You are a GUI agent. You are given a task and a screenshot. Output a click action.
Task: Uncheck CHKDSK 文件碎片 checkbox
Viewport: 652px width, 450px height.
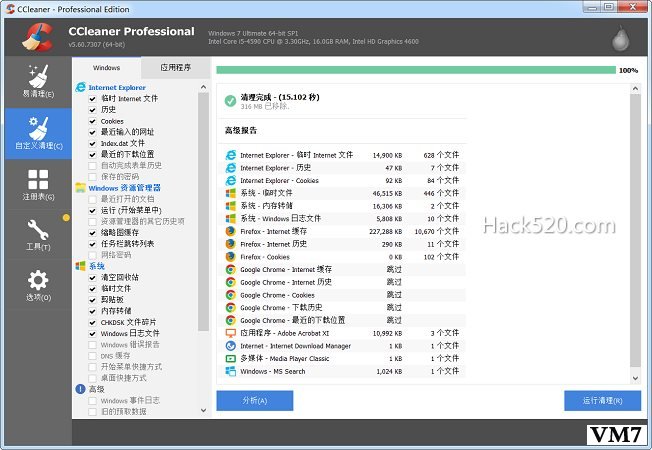point(92,322)
